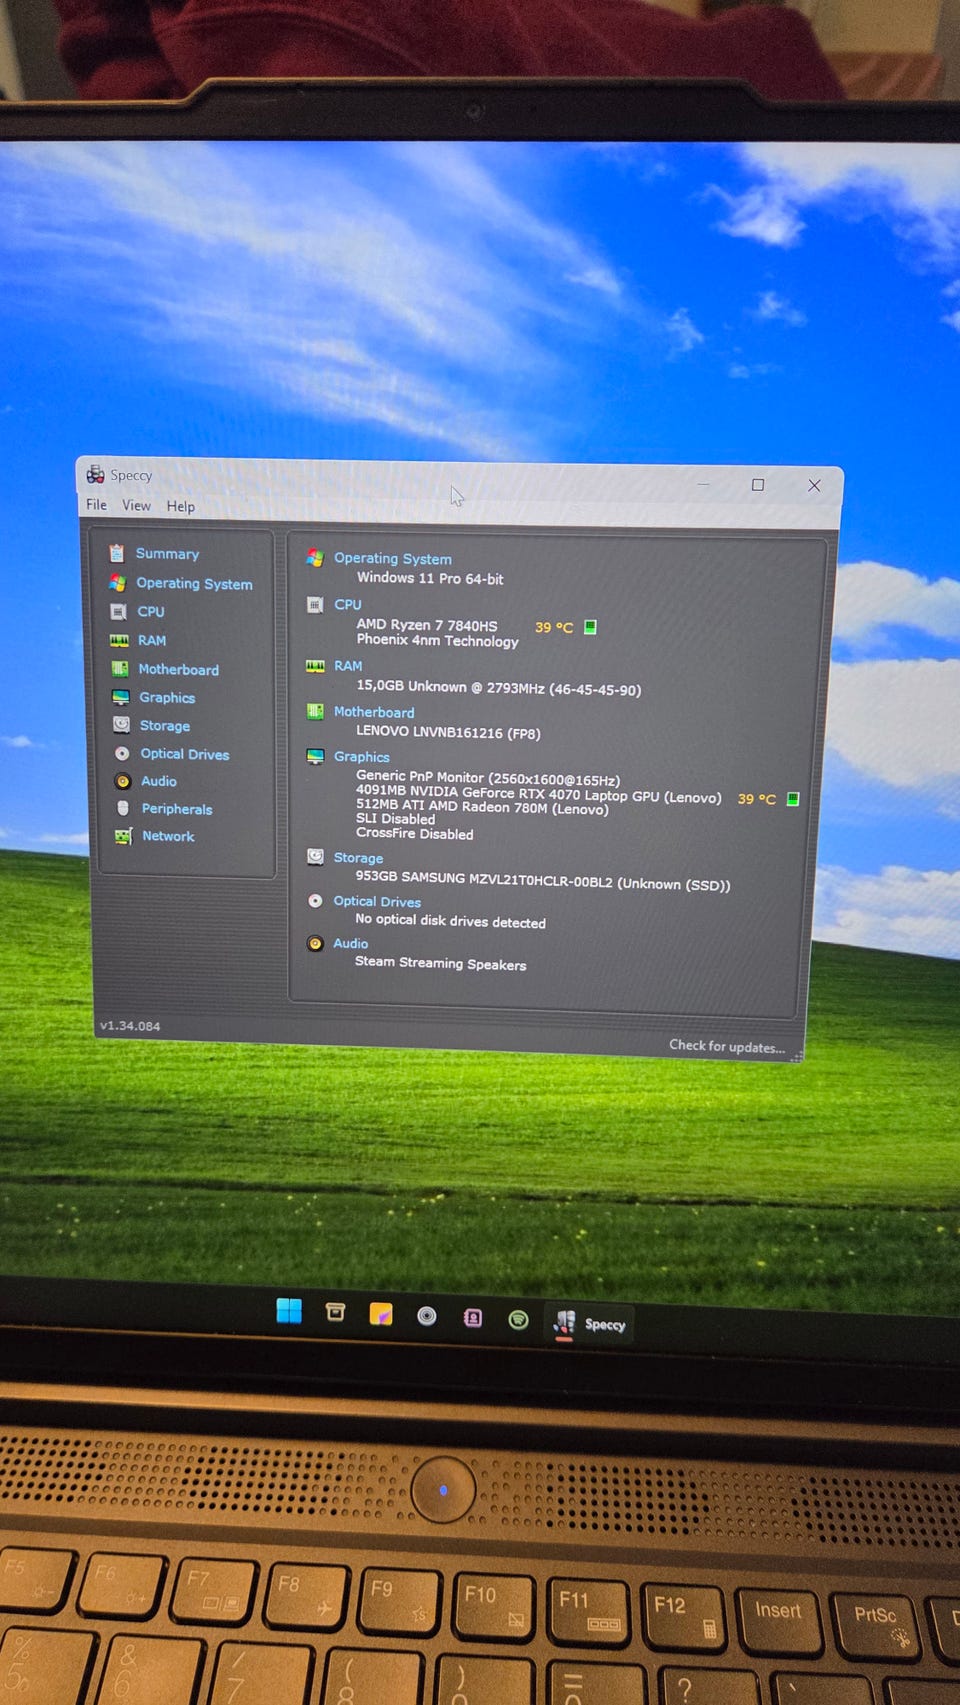
Task: Select the CPU sidebar icon
Action: pos(118,611)
